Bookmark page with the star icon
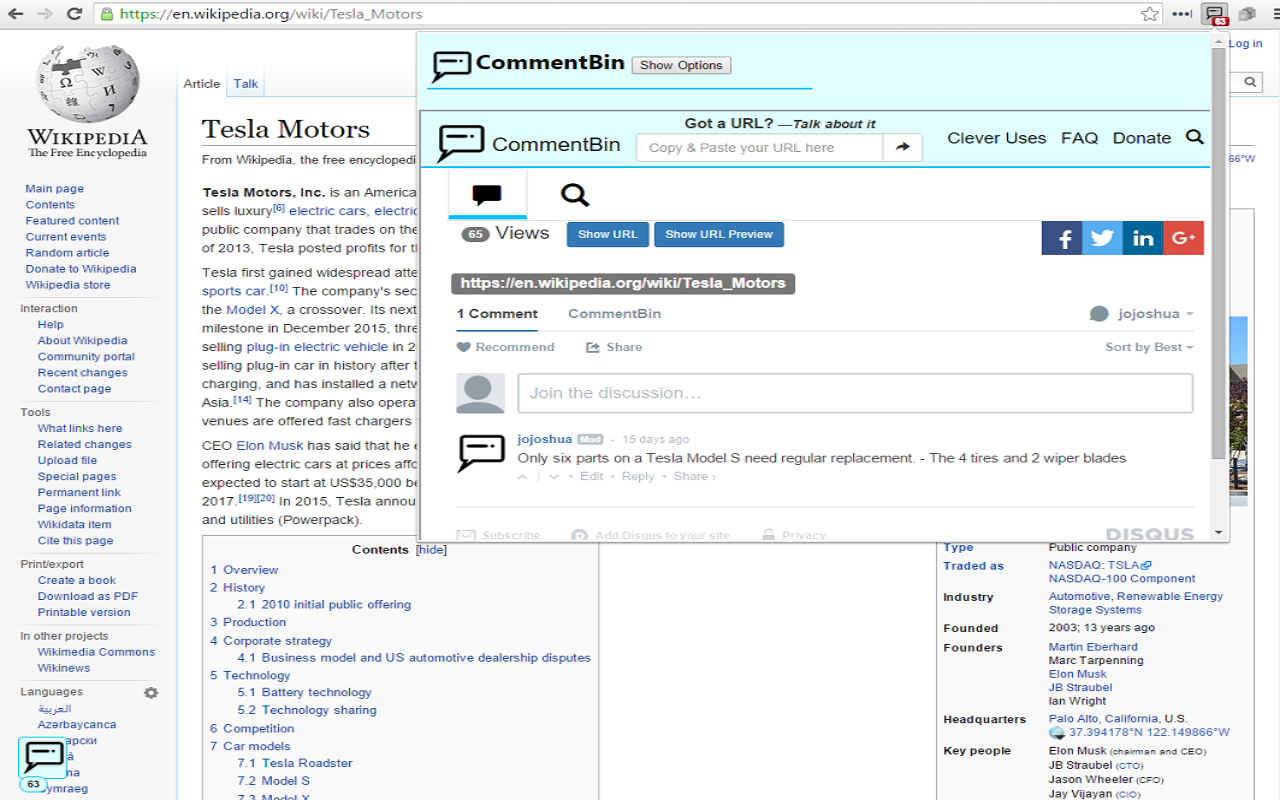The height and width of the screenshot is (800, 1280). click(x=1150, y=14)
